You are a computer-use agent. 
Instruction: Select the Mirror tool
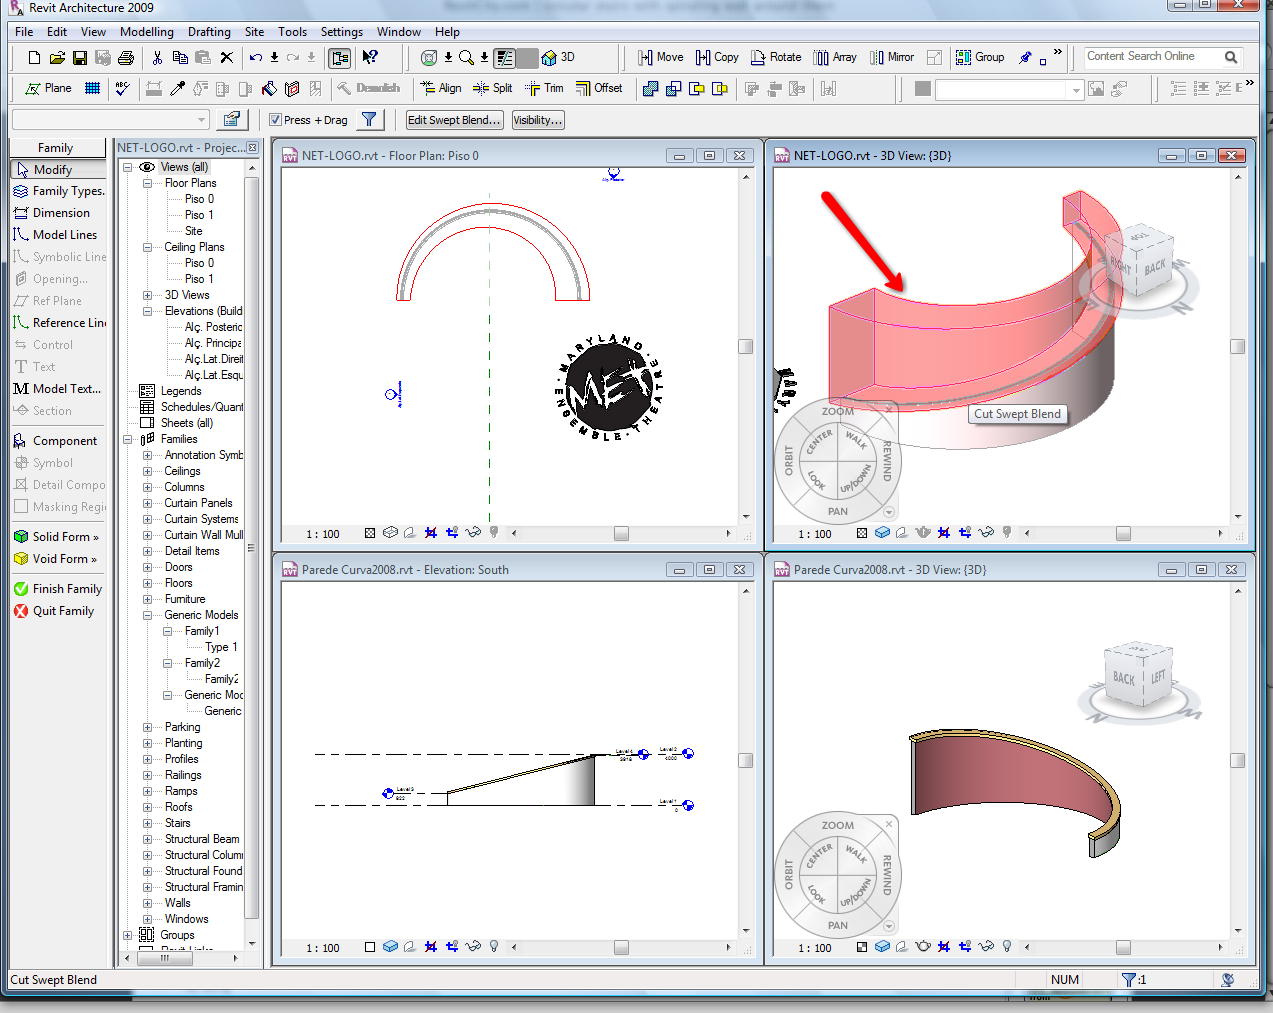pos(891,57)
